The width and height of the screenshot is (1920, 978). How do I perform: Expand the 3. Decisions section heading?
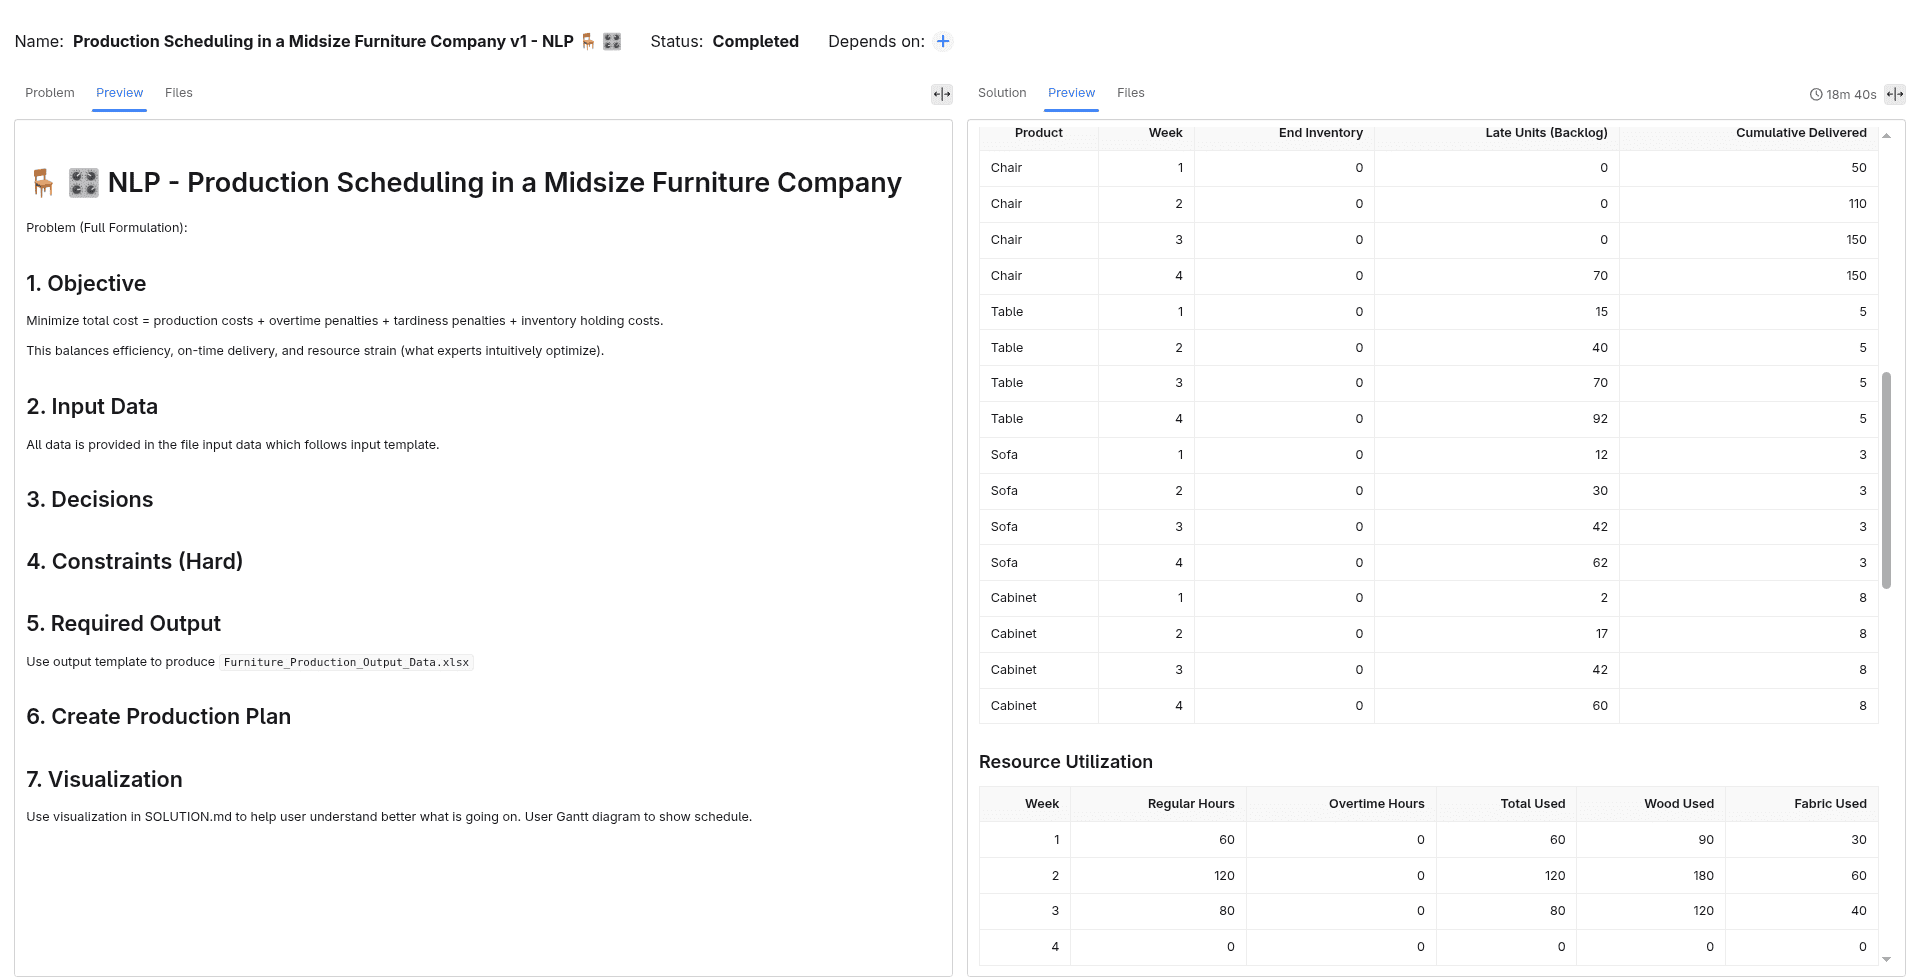[x=90, y=500]
